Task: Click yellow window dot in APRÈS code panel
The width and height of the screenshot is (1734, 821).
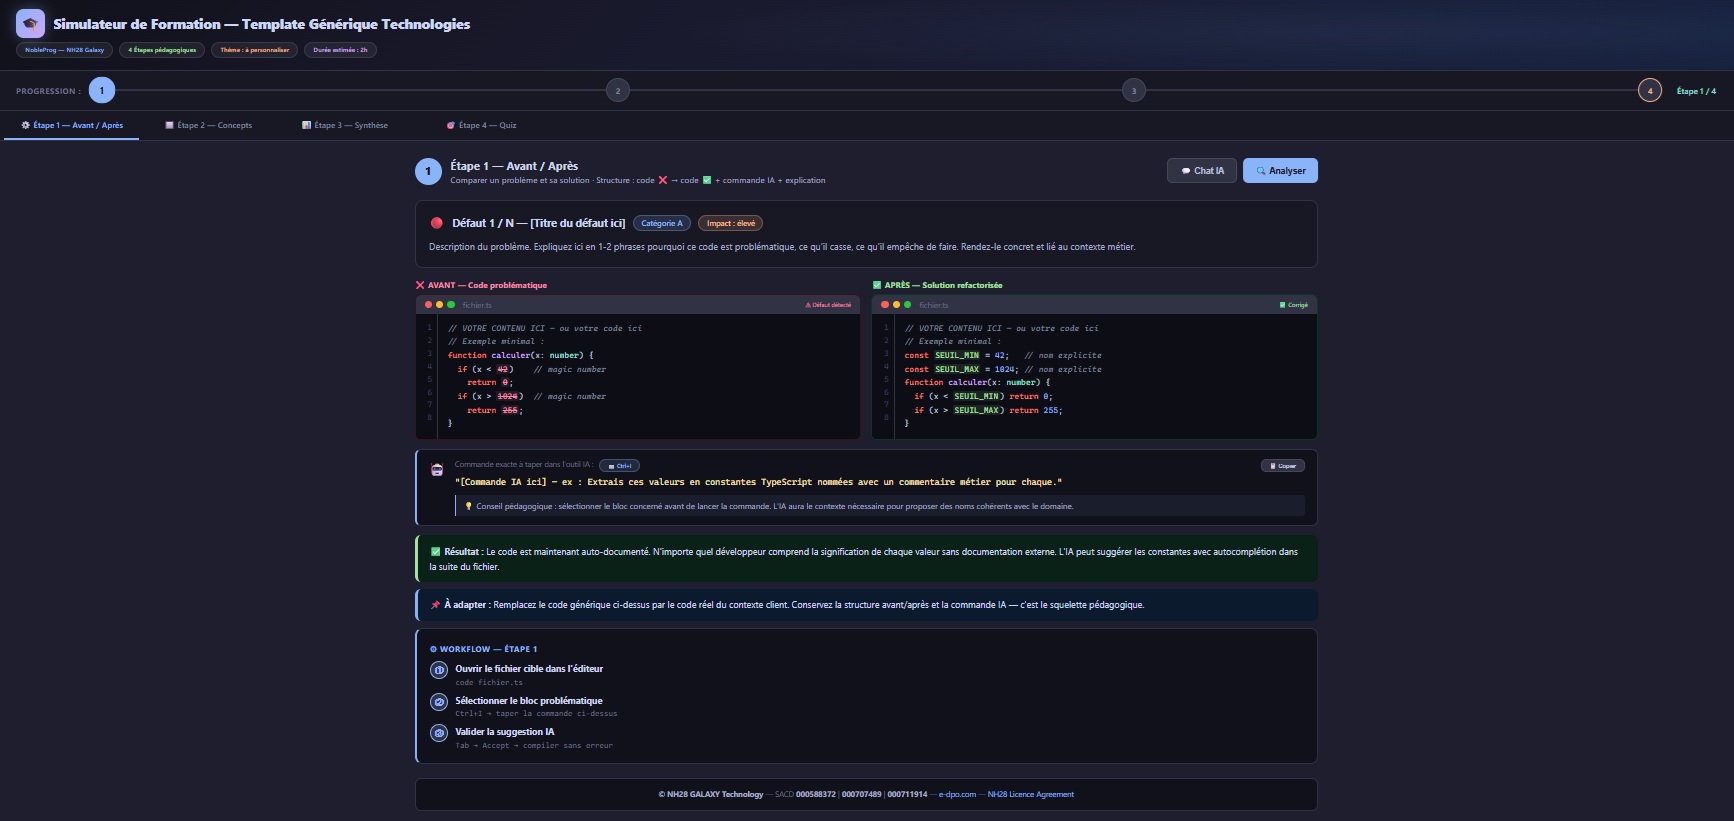Action: tap(896, 305)
